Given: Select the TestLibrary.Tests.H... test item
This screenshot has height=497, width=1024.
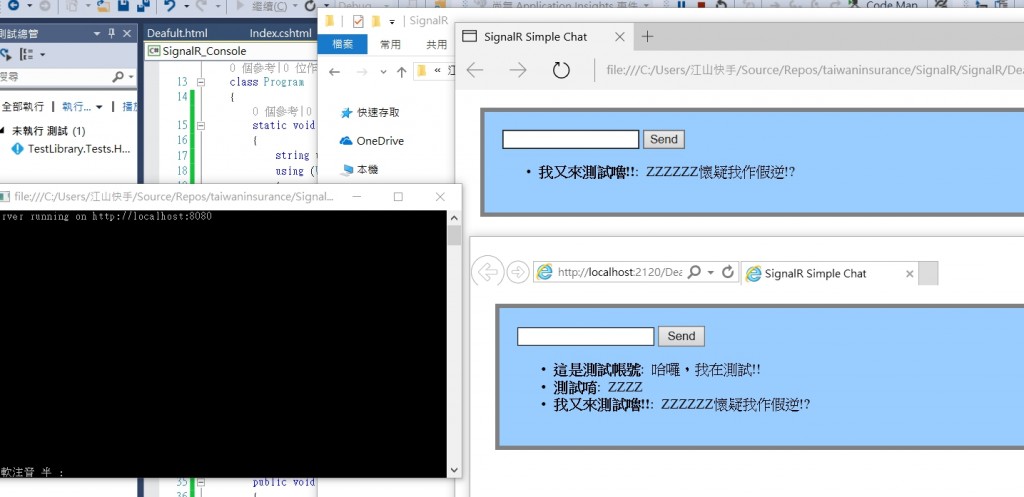Looking at the screenshot, I should pyautogui.click(x=72, y=149).
